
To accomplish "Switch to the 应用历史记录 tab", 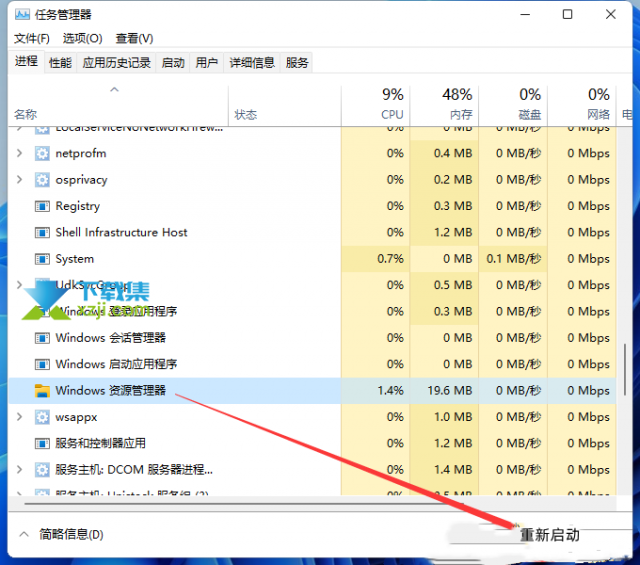I will [x=117, y=63].
